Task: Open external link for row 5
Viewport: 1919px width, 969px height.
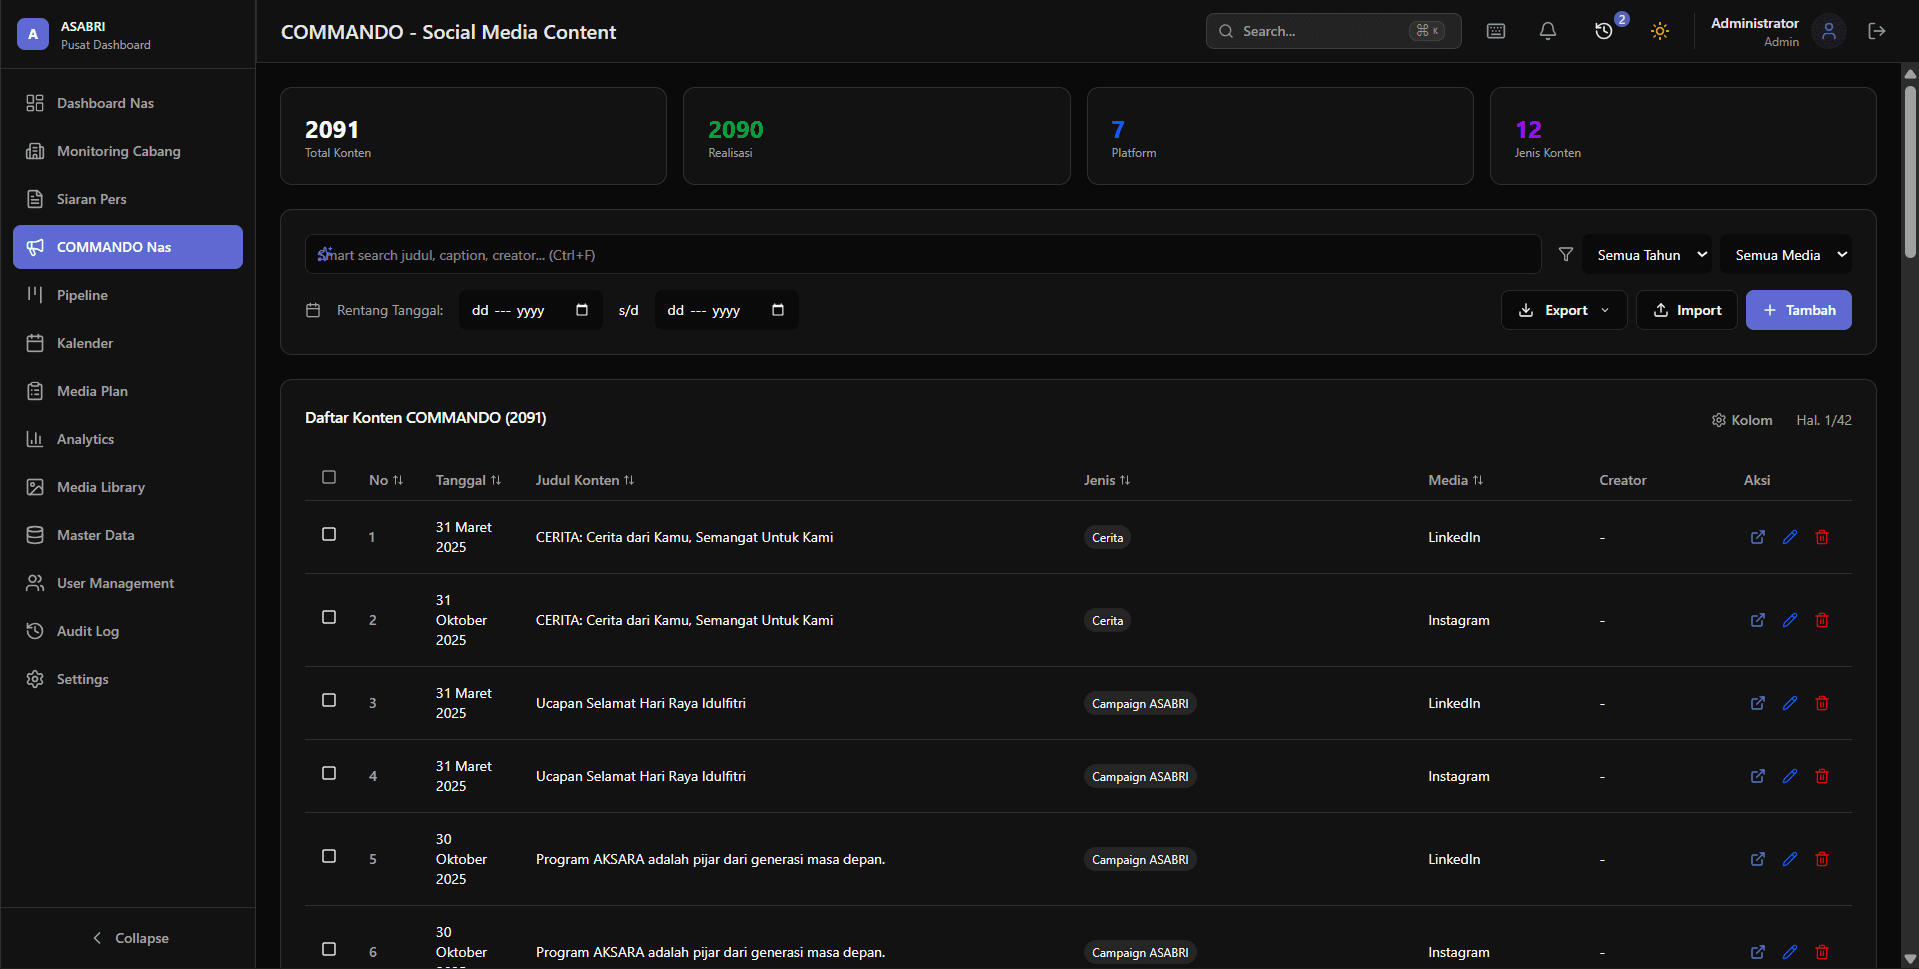Action: (1758, 859)
